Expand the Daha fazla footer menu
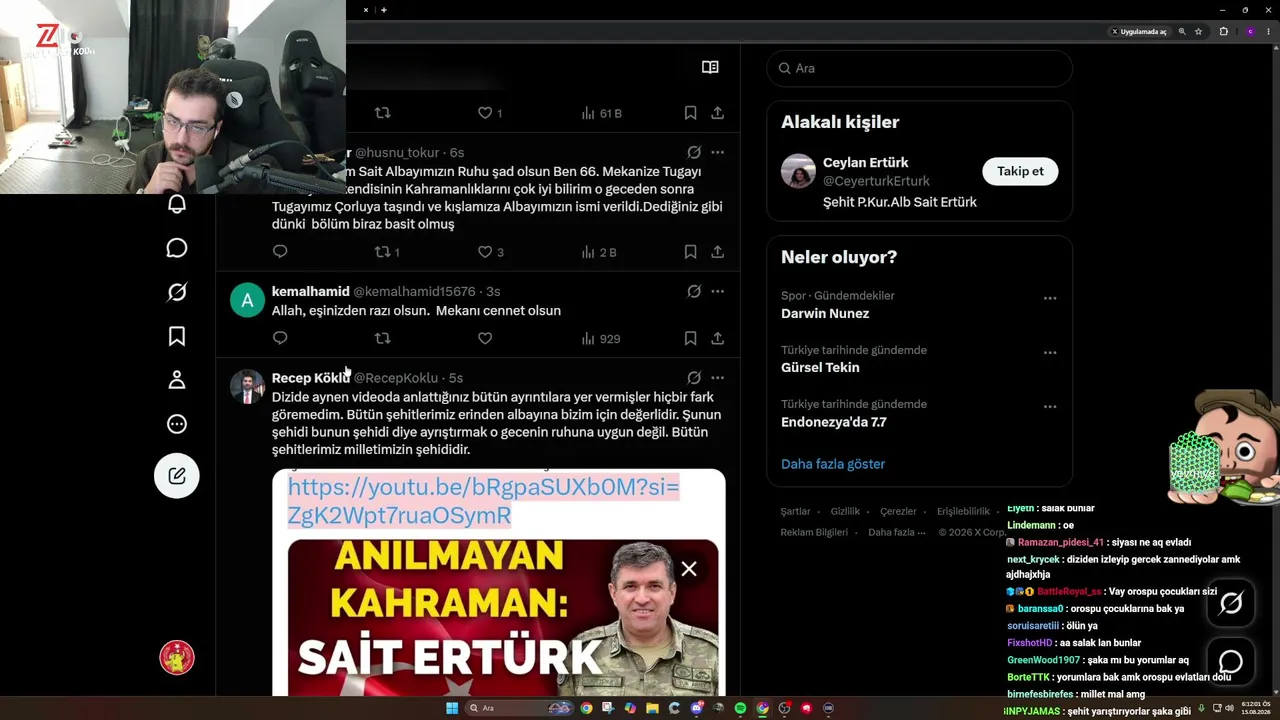Screen dimensions: 1280x720 point(897,532)
